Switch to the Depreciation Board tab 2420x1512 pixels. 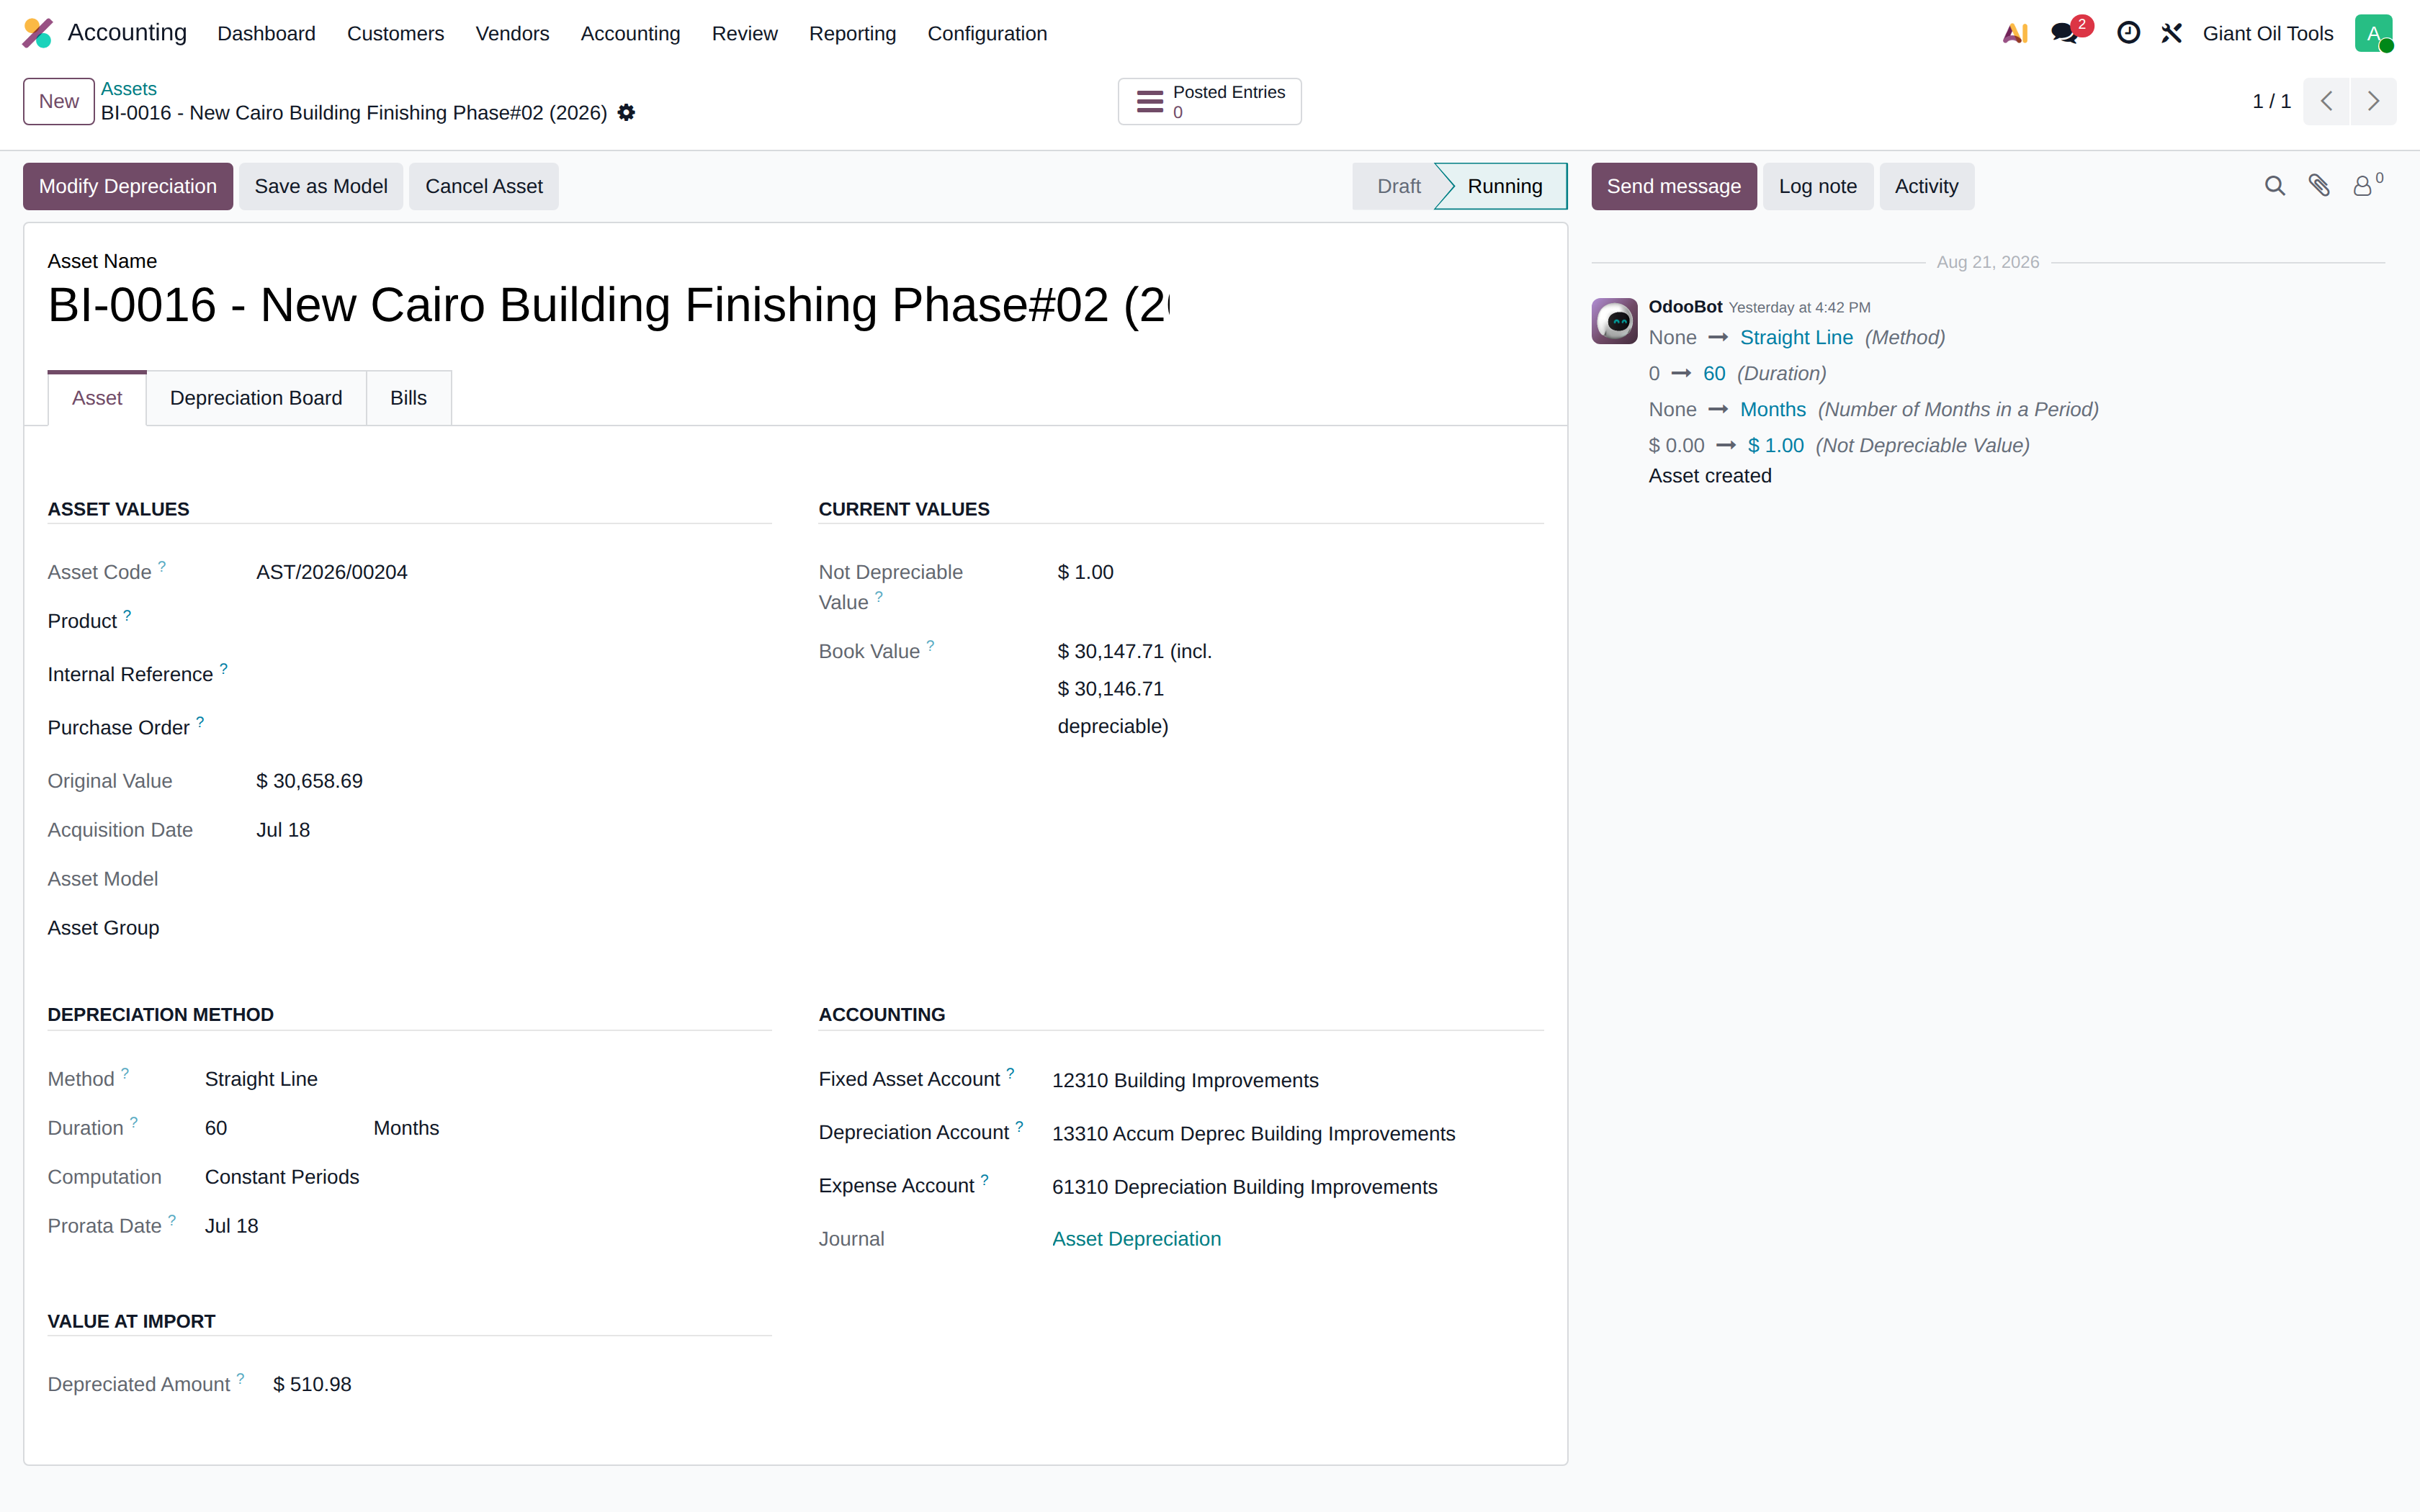pos(256,398)
